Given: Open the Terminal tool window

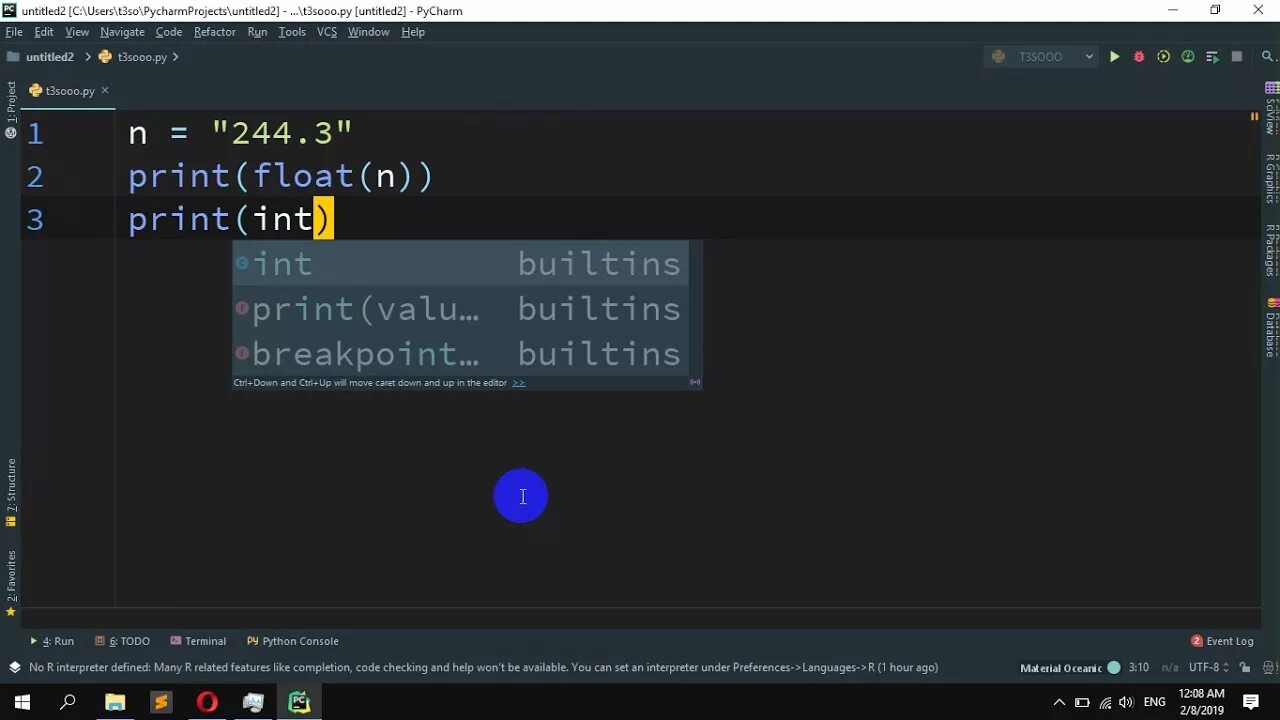Looking at the screenshot, I should click(198, 641).
